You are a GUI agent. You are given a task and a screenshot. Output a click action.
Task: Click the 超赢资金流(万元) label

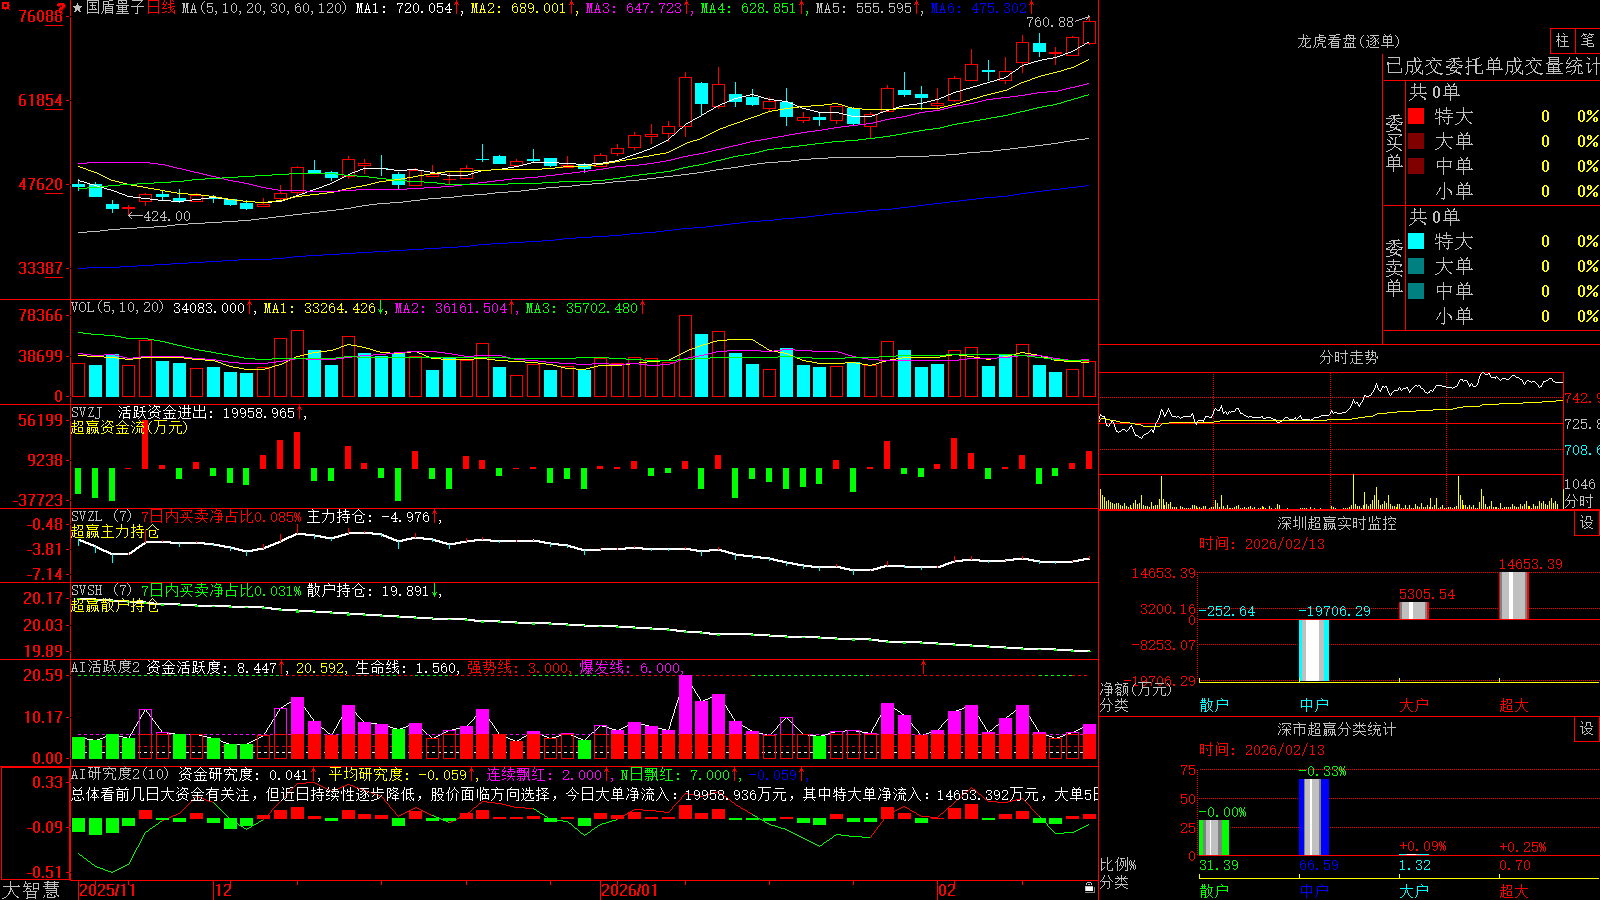point(129,427)
